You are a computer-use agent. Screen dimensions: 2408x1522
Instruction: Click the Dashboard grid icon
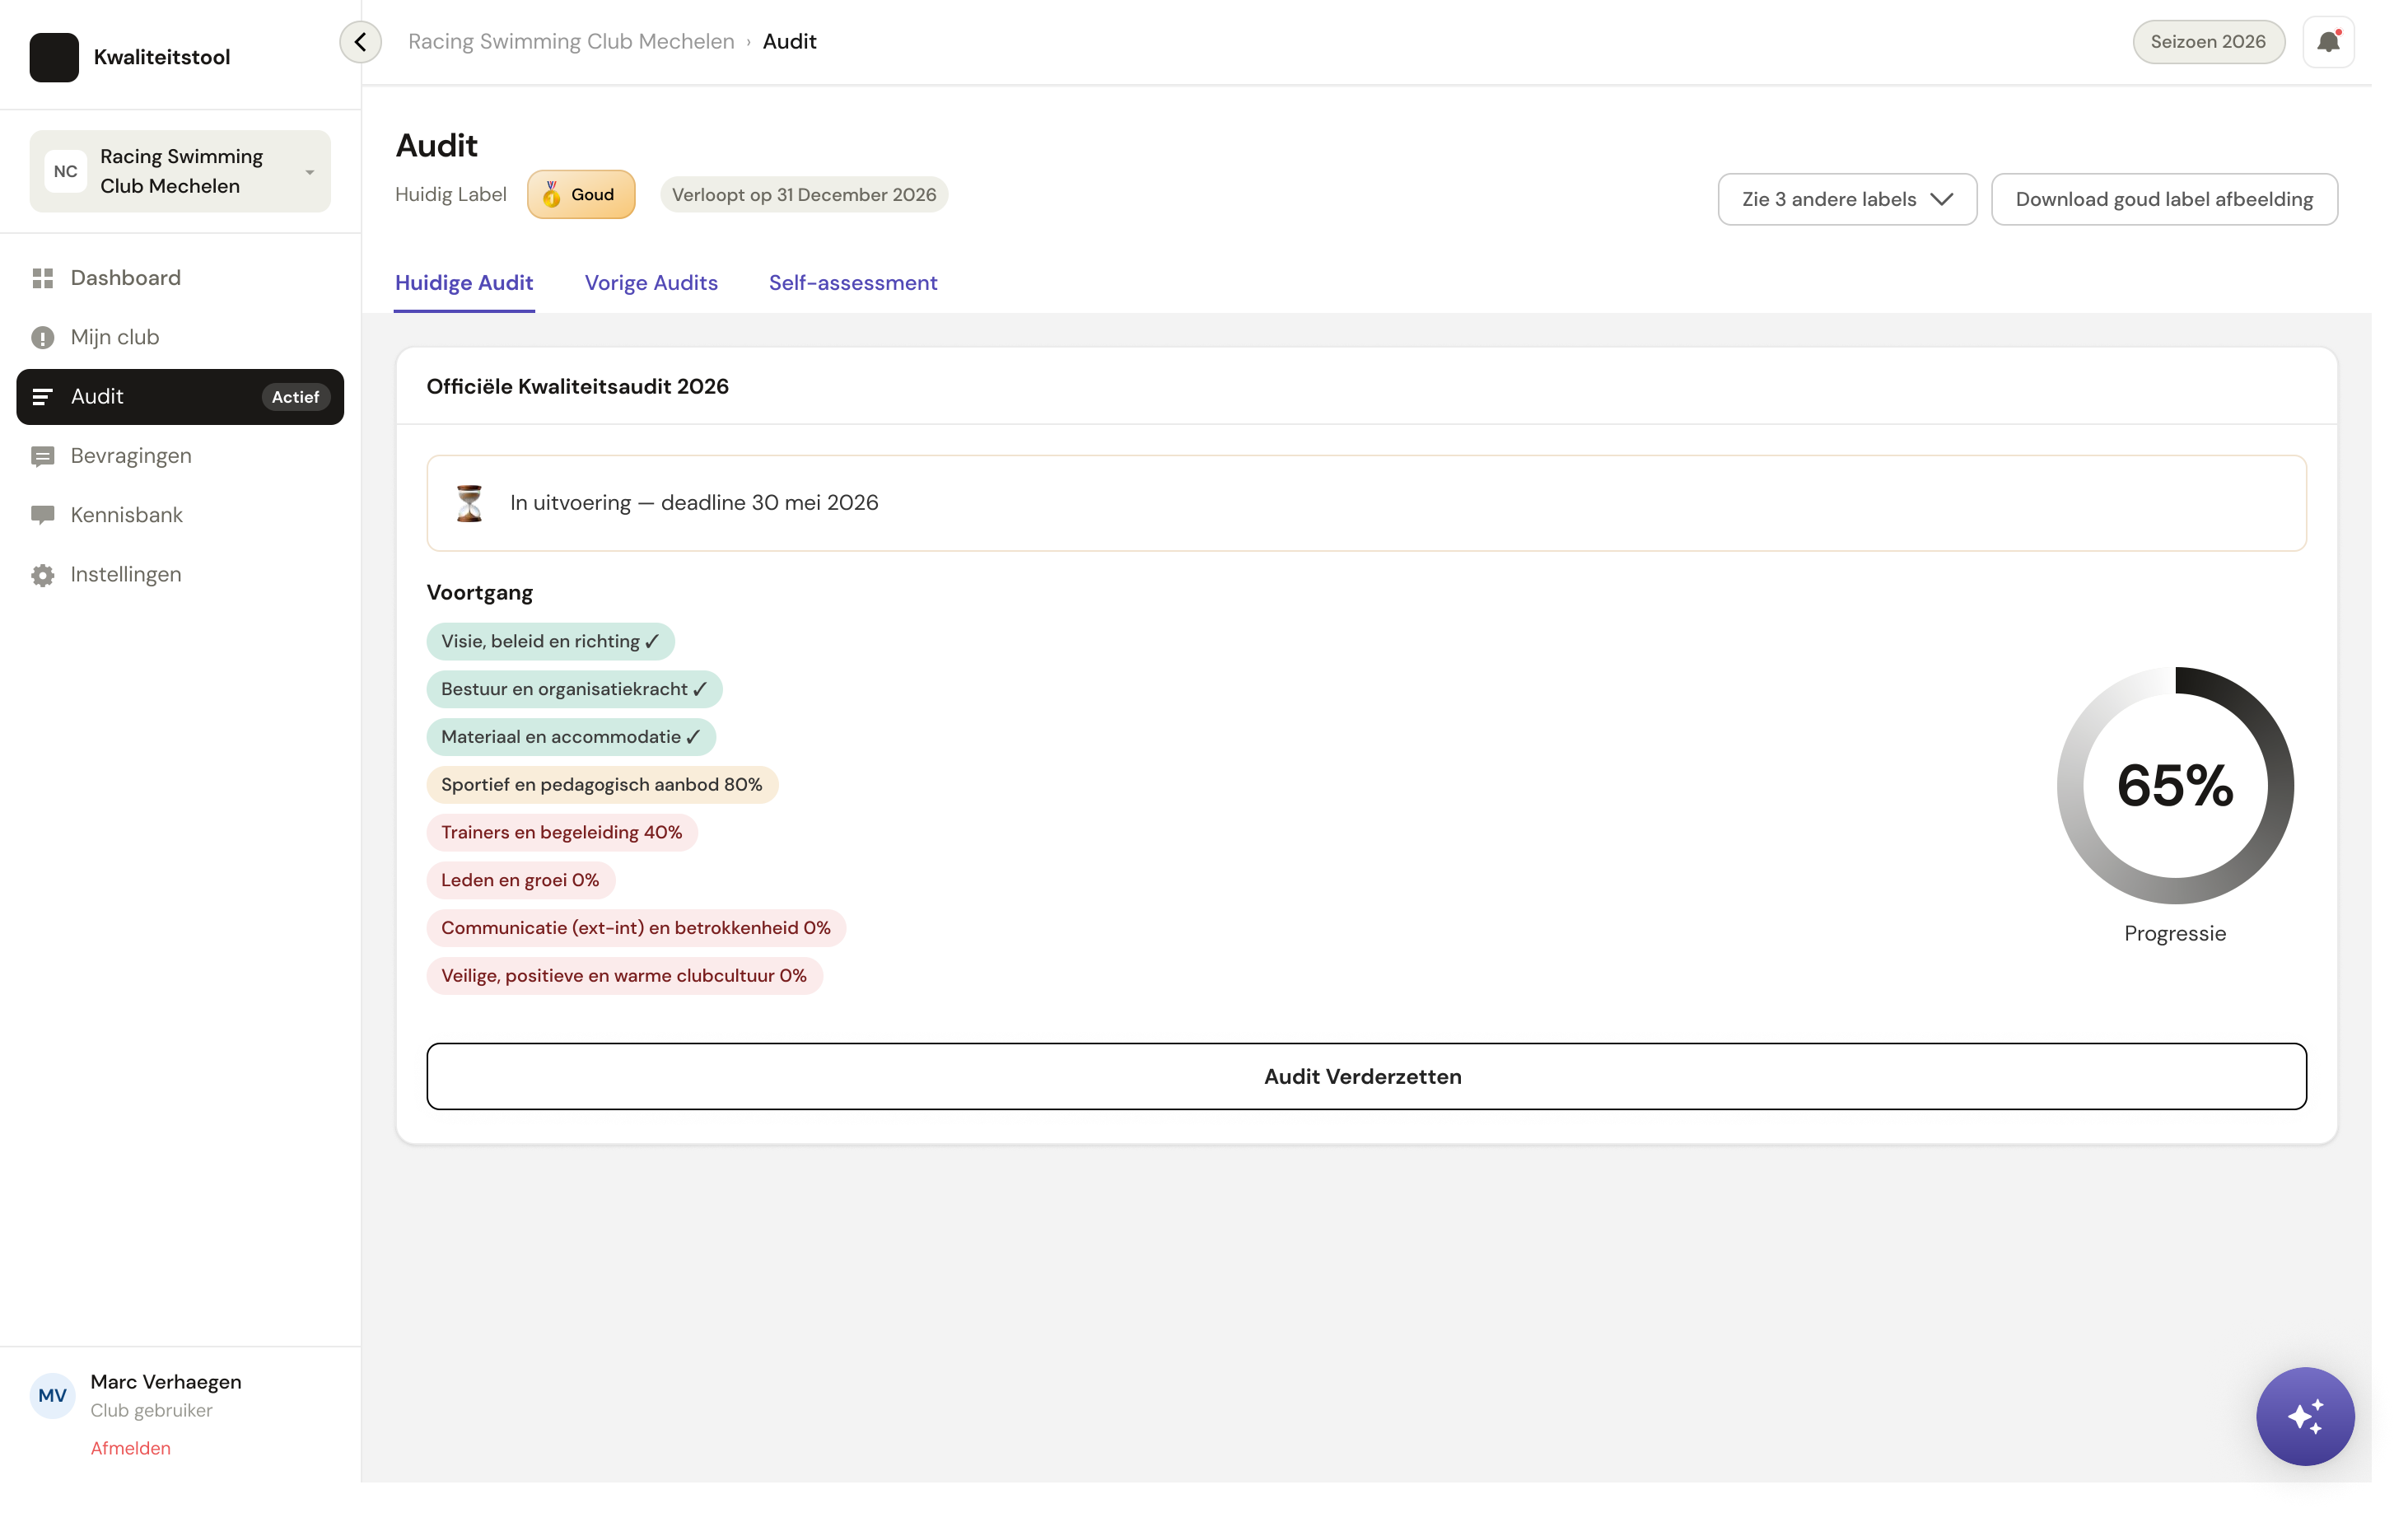point(43,278)
